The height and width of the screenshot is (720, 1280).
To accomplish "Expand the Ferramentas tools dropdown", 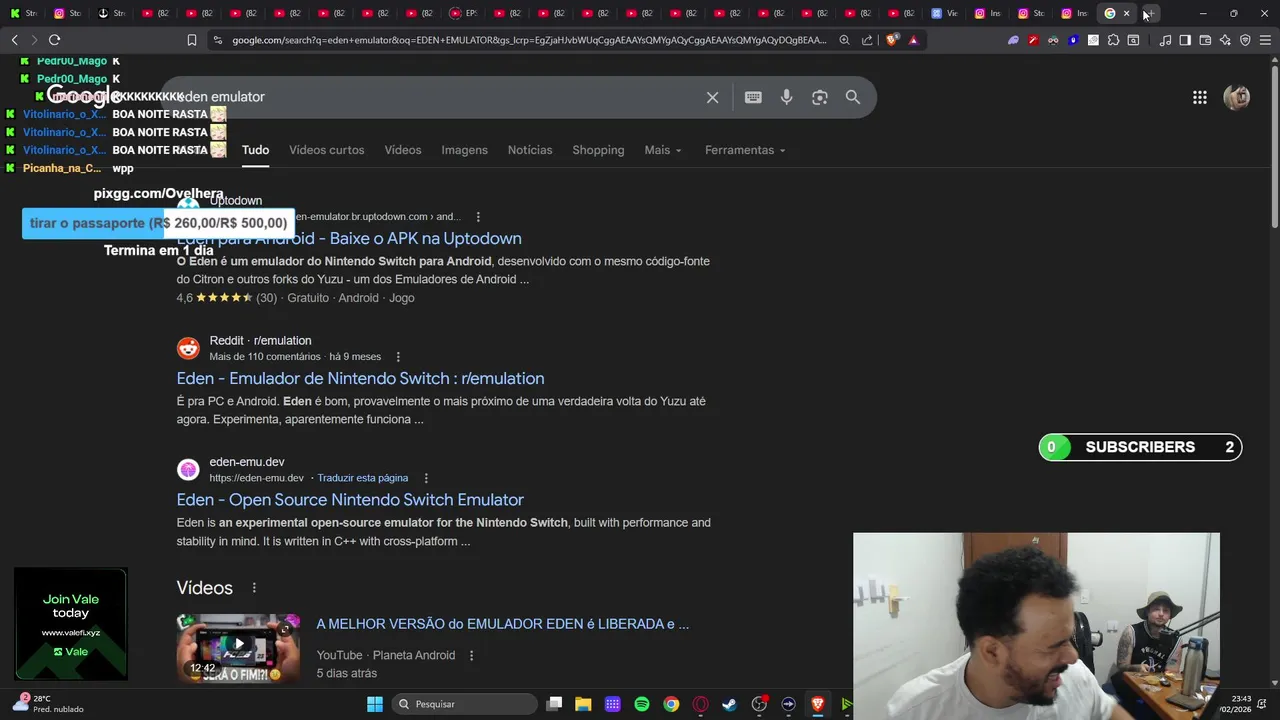I will pyautogui.click(x=745, y=150).
